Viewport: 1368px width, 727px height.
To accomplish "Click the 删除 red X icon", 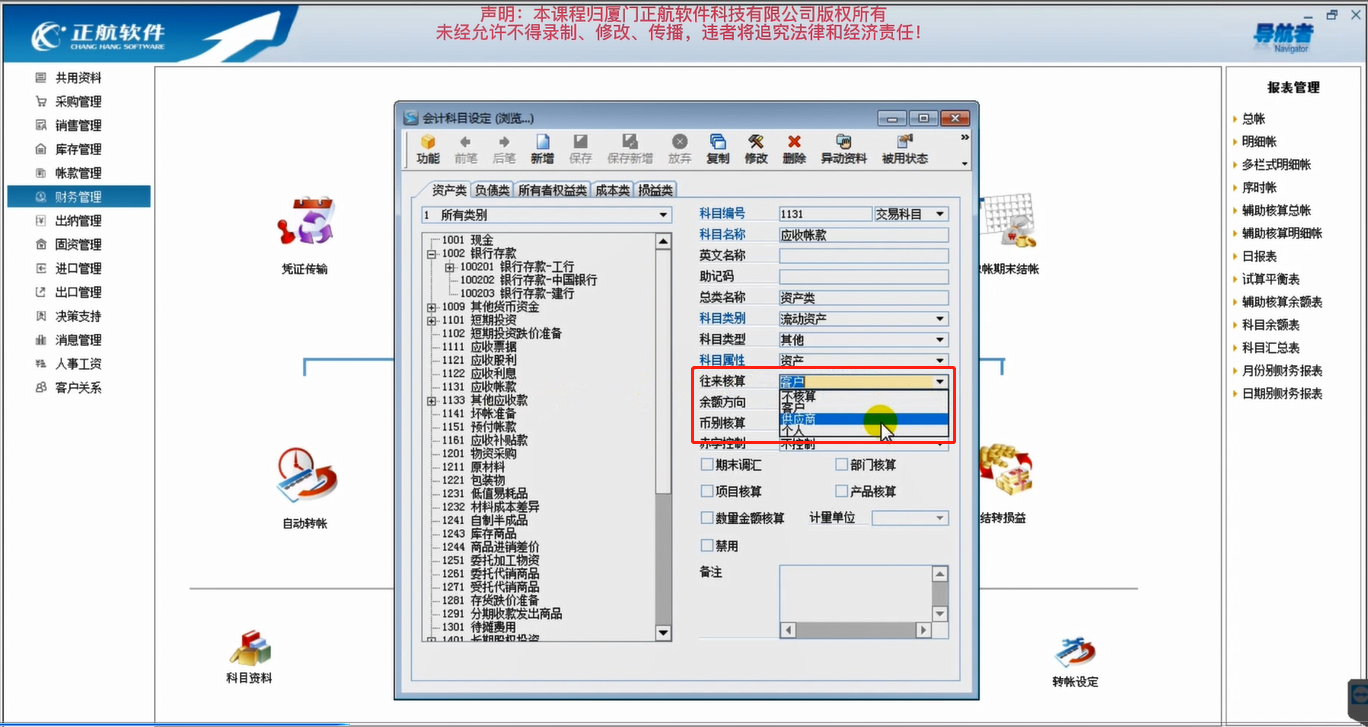I will click(794, 149).
